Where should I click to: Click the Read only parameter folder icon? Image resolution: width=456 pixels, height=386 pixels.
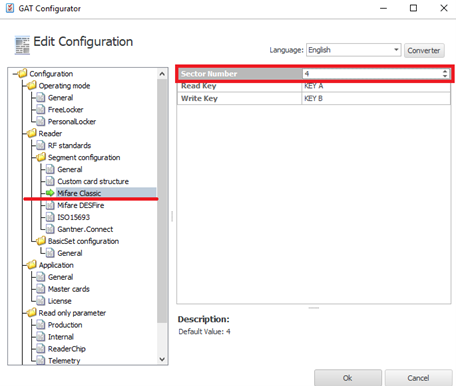32,313
